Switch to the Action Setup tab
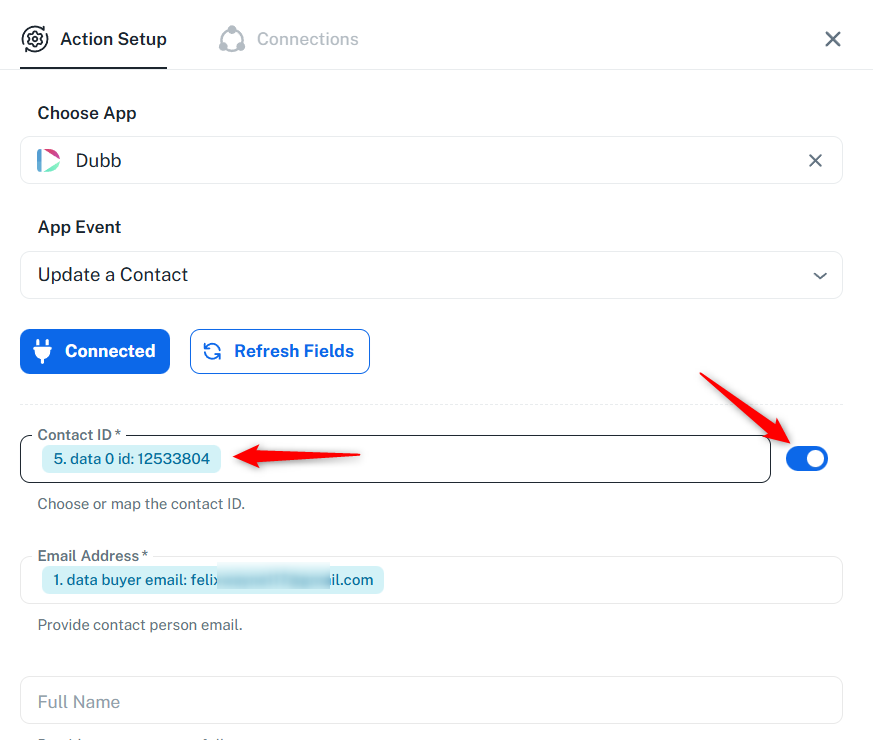The image size is (873, 740). pos(113,39)
